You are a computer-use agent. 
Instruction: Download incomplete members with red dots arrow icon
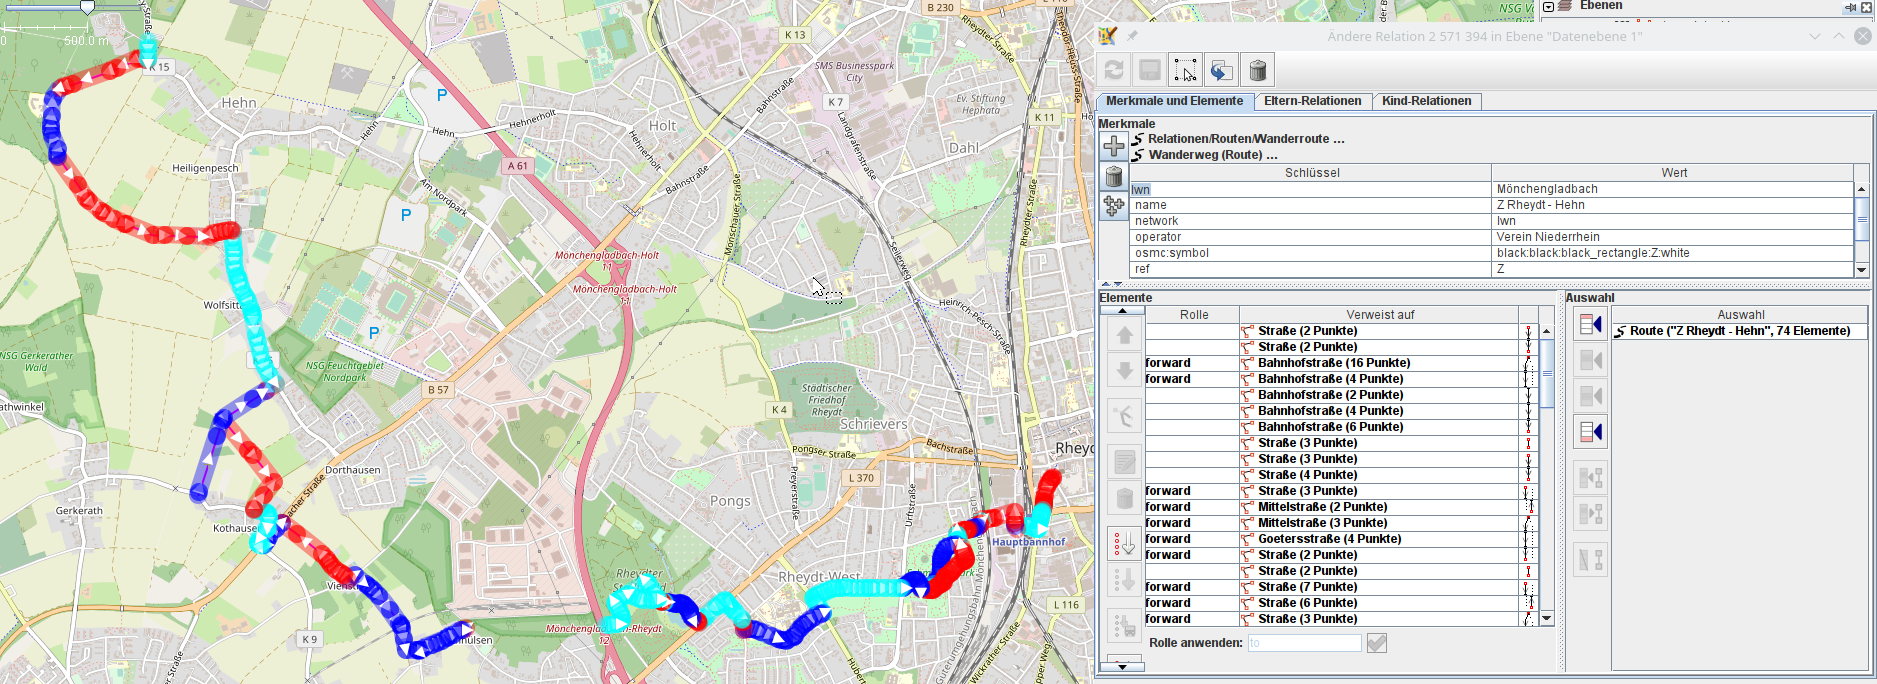pyautogui.click(x=1125, y=543)
